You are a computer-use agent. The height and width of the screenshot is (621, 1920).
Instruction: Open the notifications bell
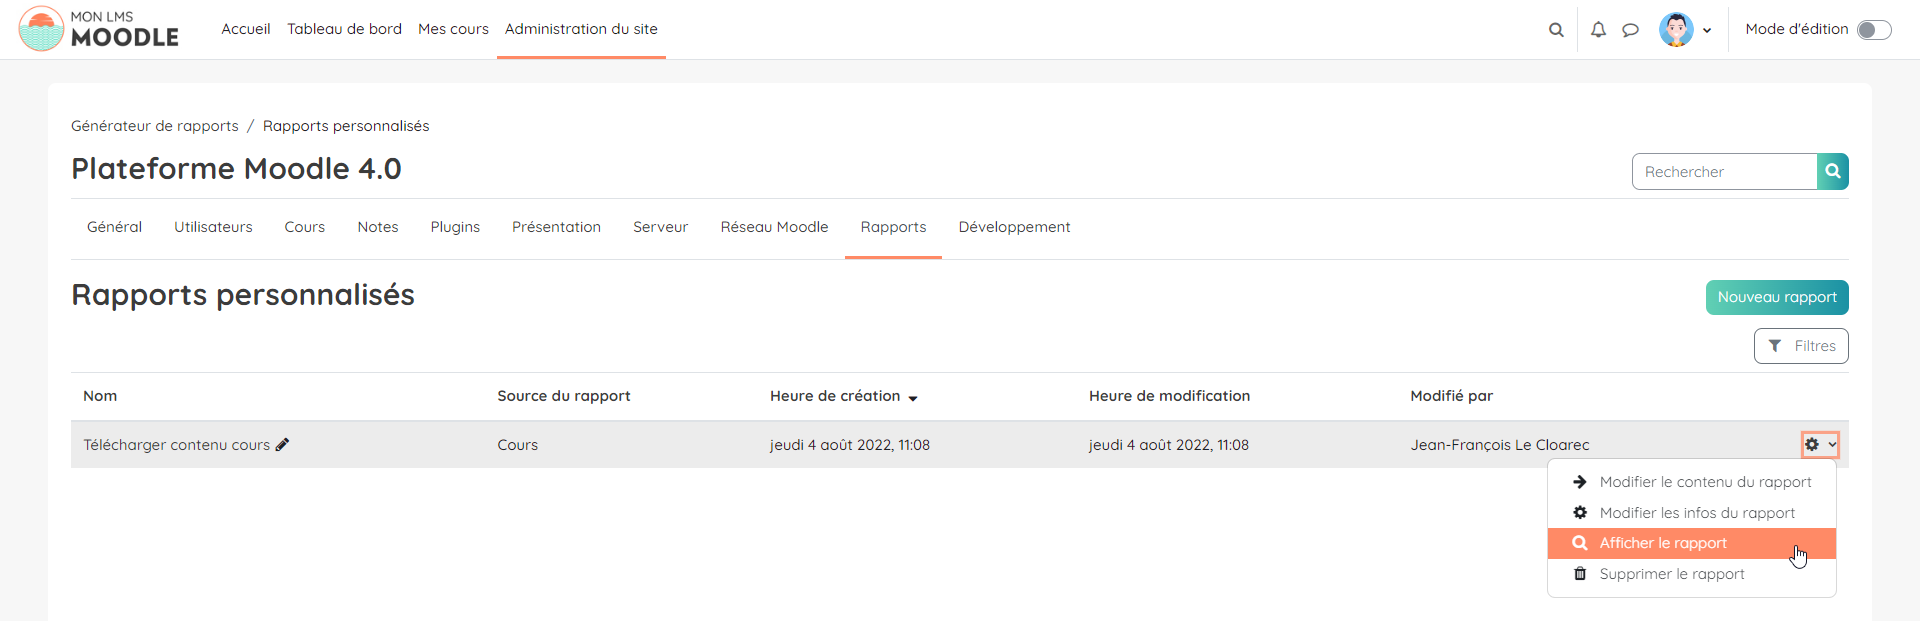click(x=1598, y=30)
